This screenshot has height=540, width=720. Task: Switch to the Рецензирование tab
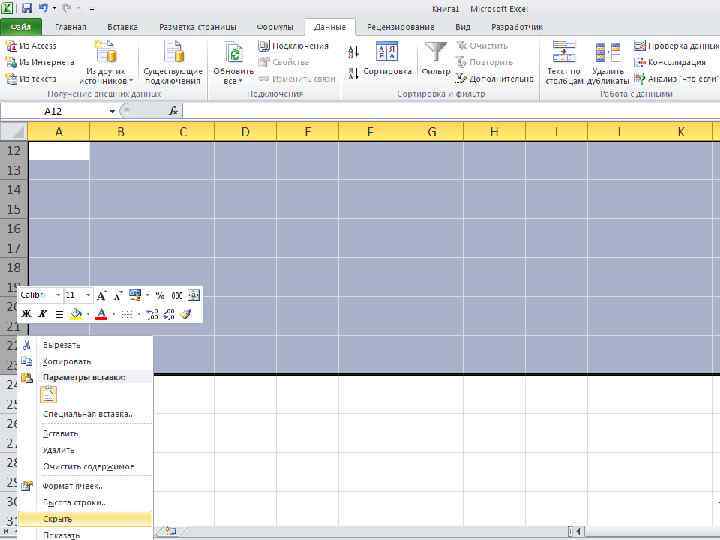400,27
